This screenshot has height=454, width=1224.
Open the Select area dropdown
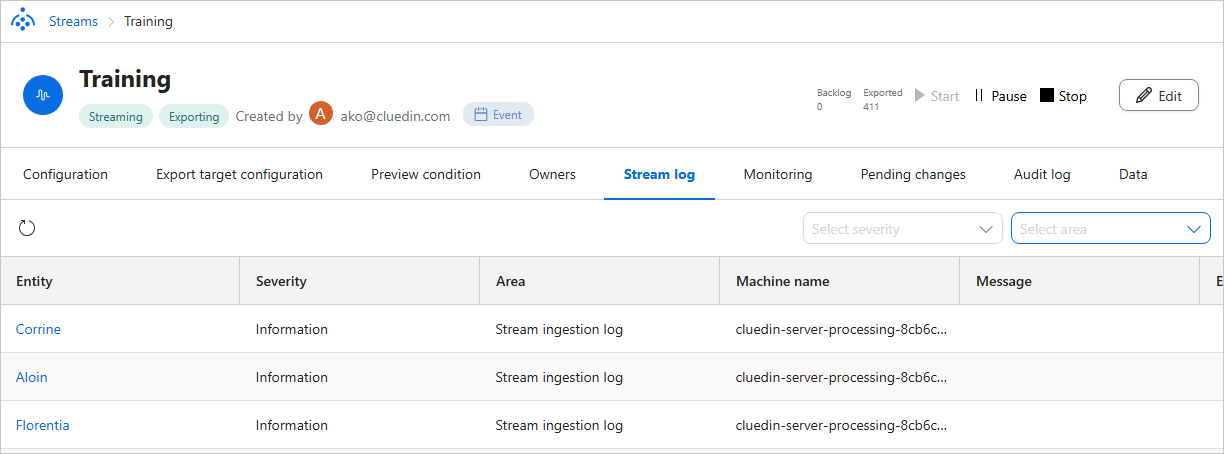(1111, 228)
